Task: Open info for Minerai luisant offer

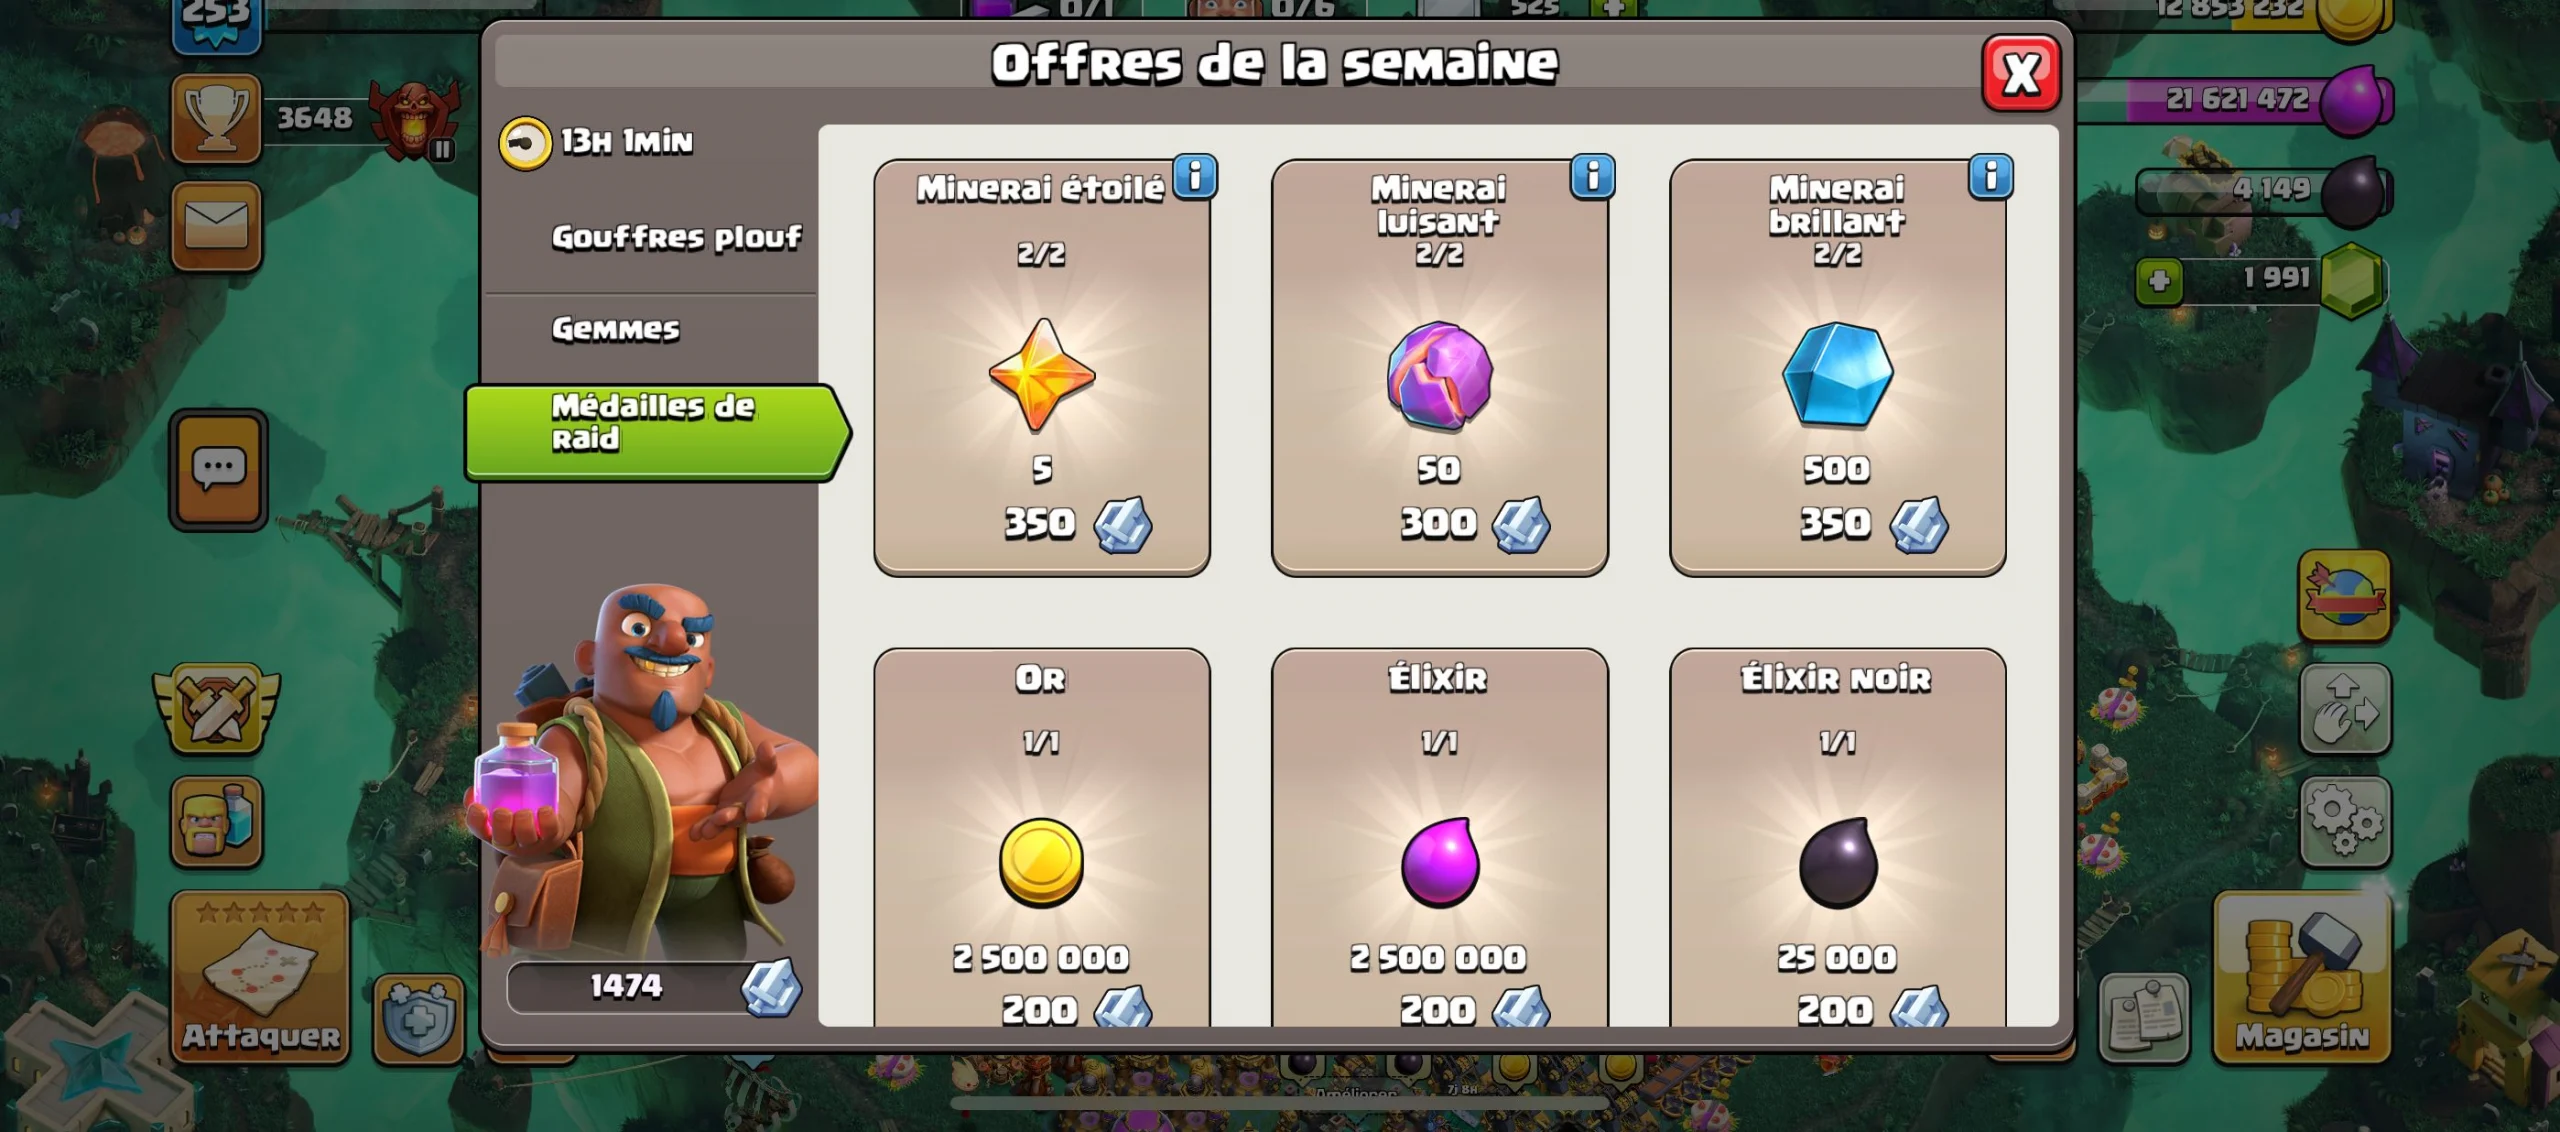Action: pyautogui.click(x=1593, y=177)
